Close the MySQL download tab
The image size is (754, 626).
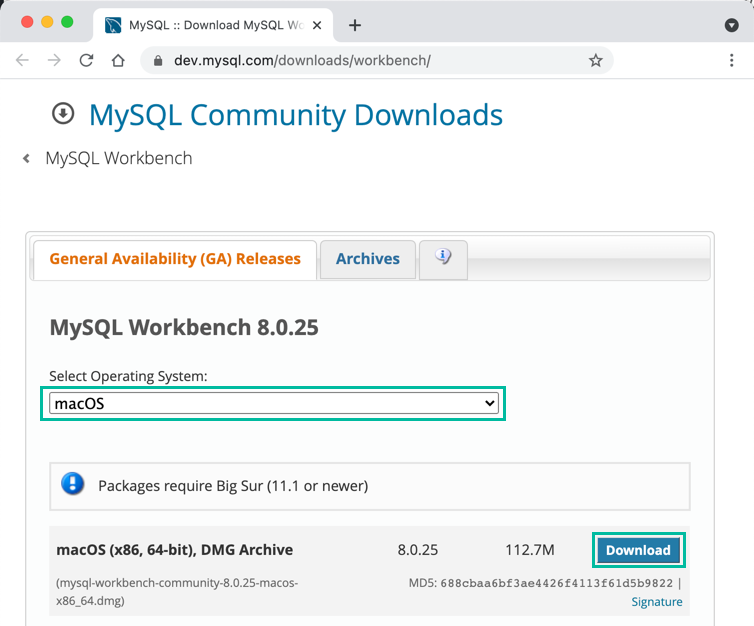point(317,25)
